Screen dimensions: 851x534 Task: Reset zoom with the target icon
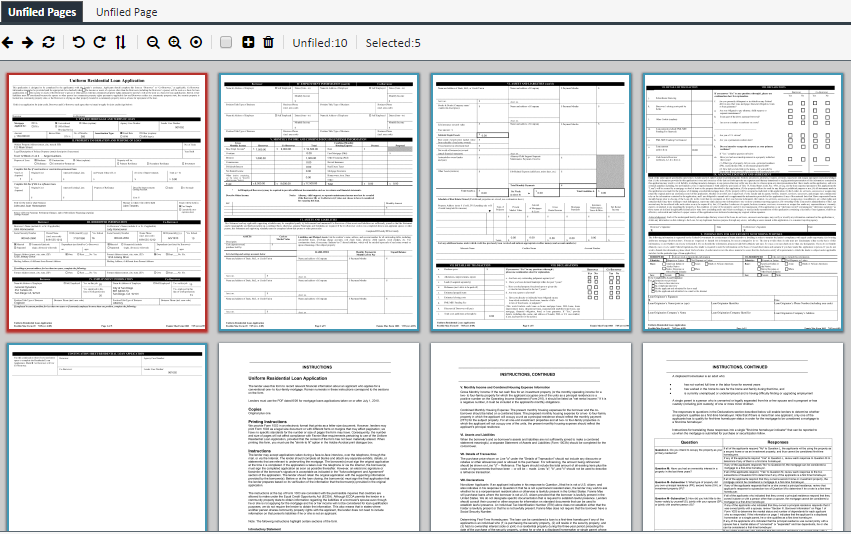click(196, 43)
